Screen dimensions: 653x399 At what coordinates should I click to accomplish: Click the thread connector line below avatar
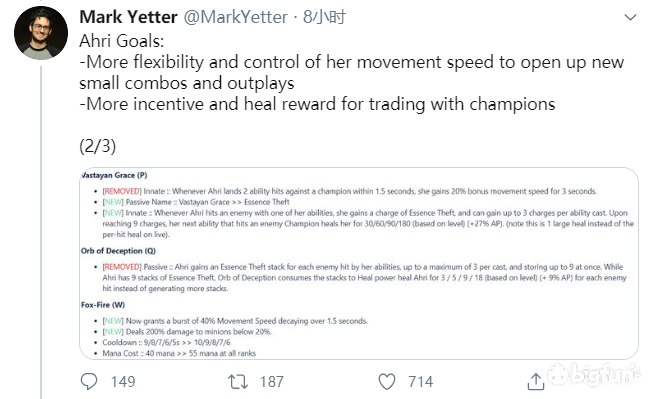coord(41,232)
